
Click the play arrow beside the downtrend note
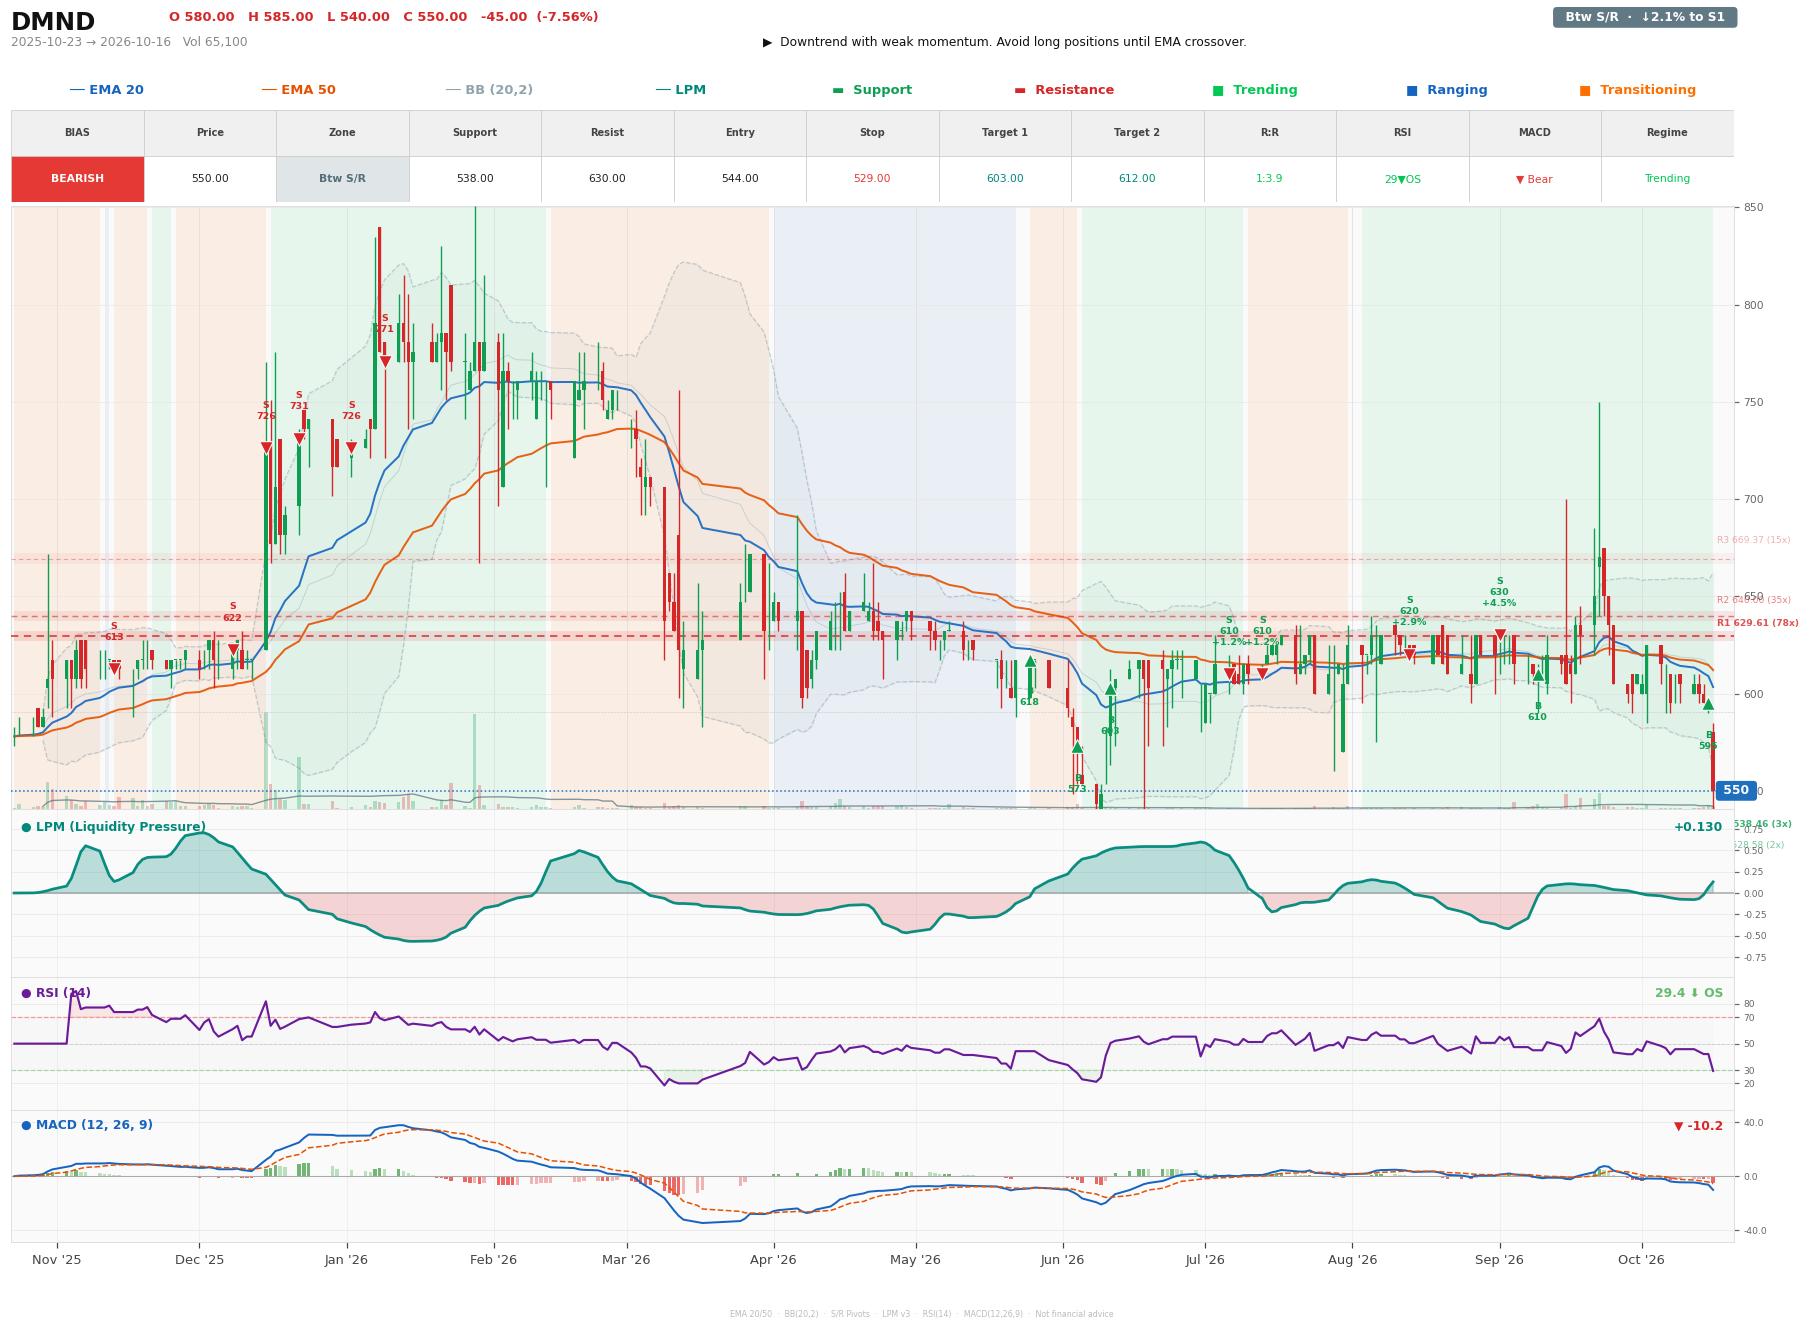(768, 42)
